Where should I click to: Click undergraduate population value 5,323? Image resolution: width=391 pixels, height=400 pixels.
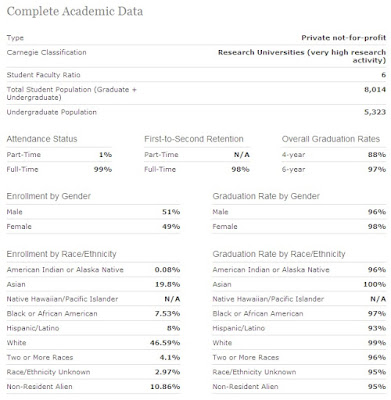[375, 112]
